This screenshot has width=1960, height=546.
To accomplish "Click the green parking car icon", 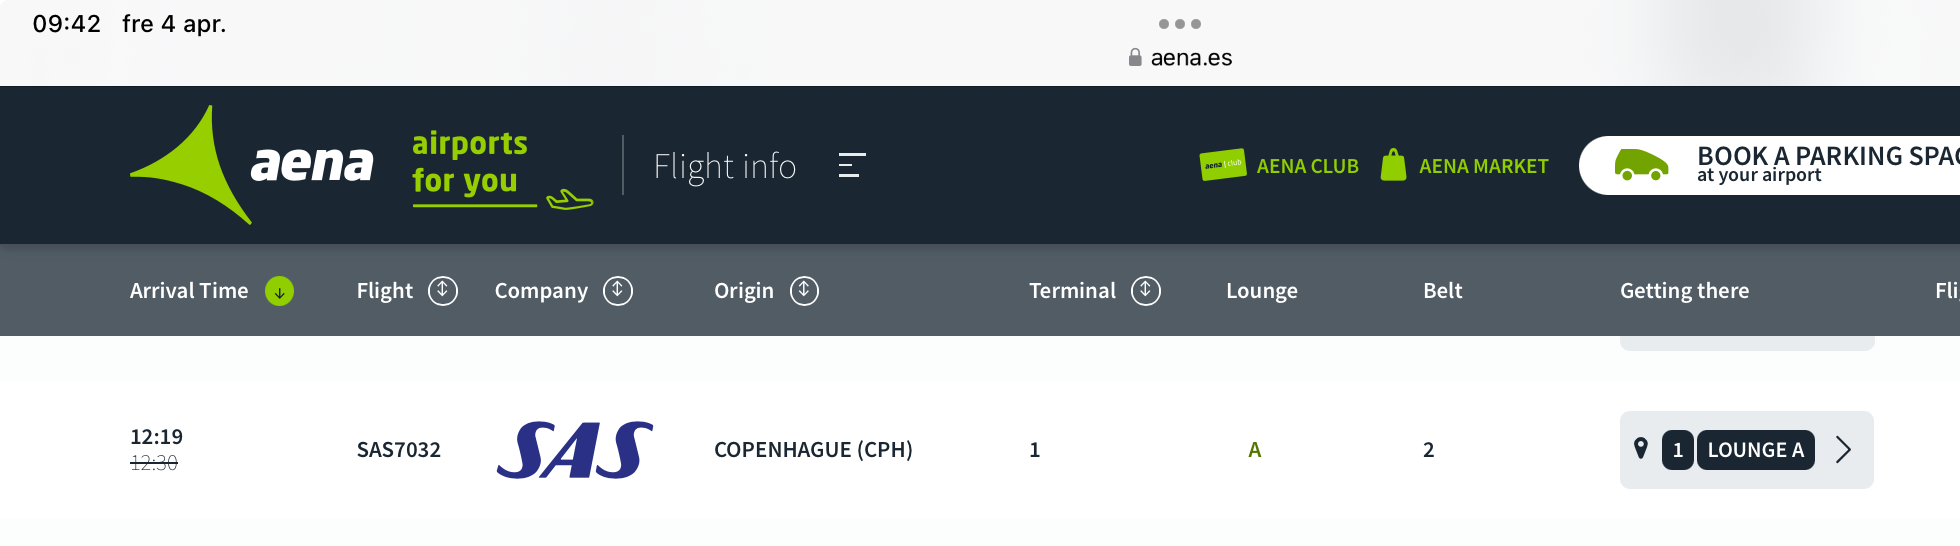I will pos(1641,165).
